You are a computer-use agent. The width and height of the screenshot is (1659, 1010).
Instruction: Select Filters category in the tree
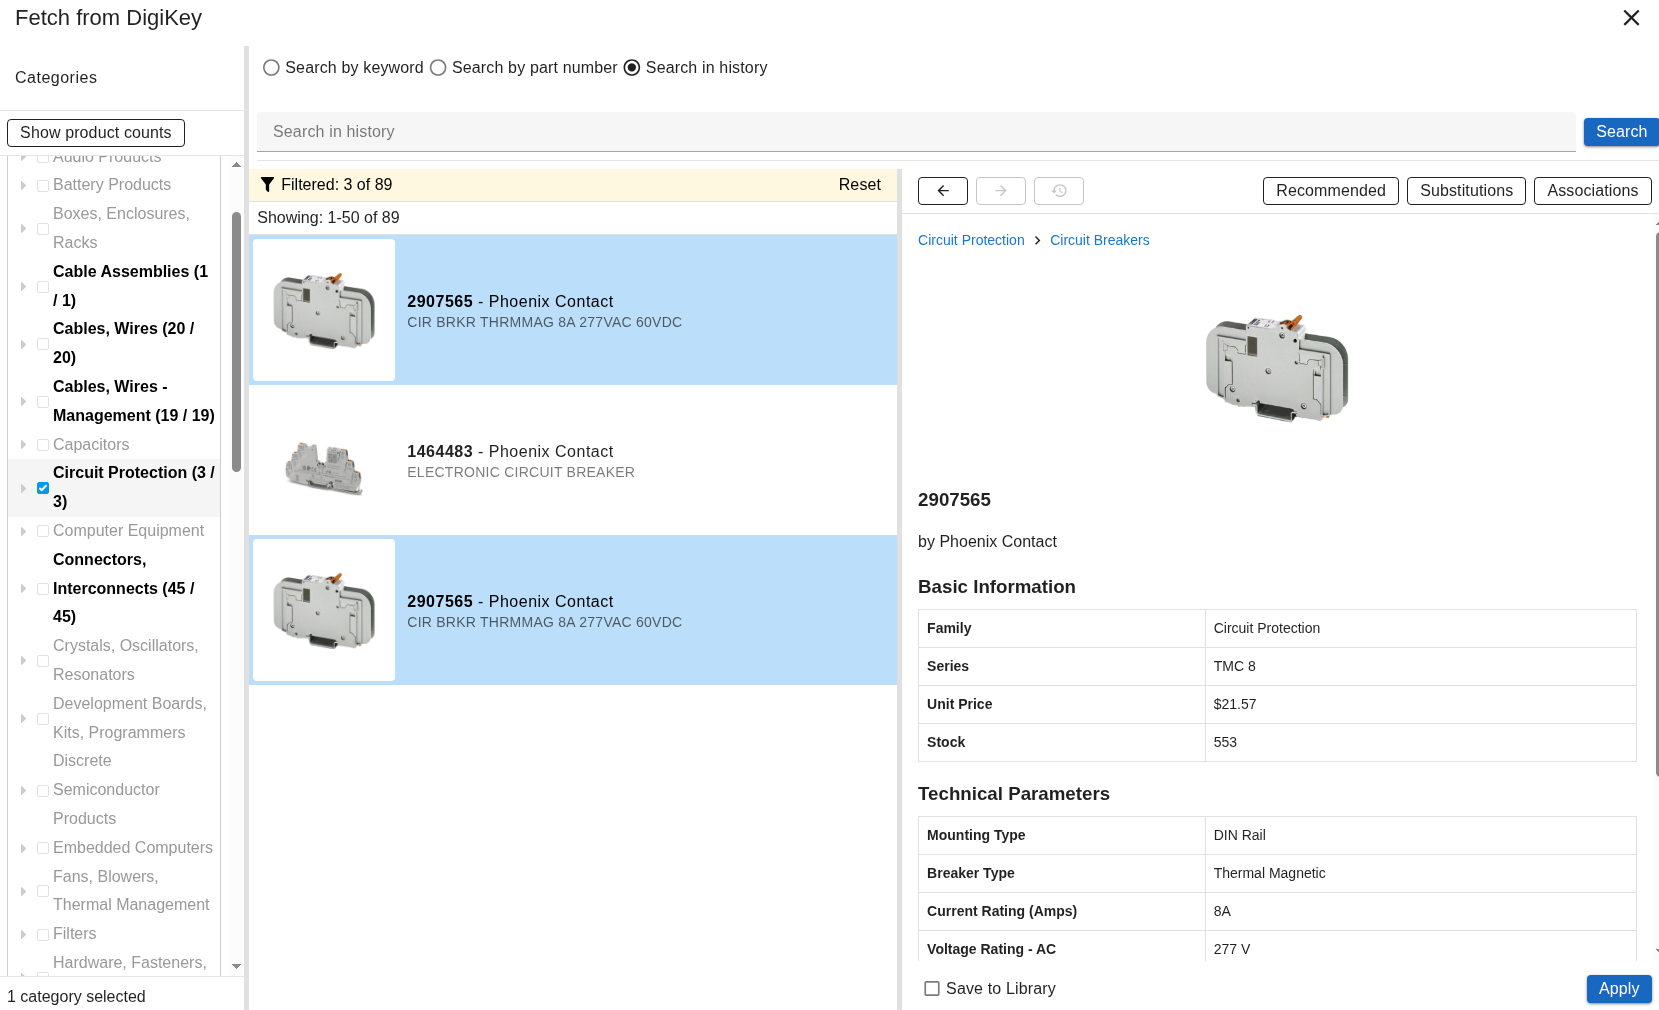(x=75, y=934)
